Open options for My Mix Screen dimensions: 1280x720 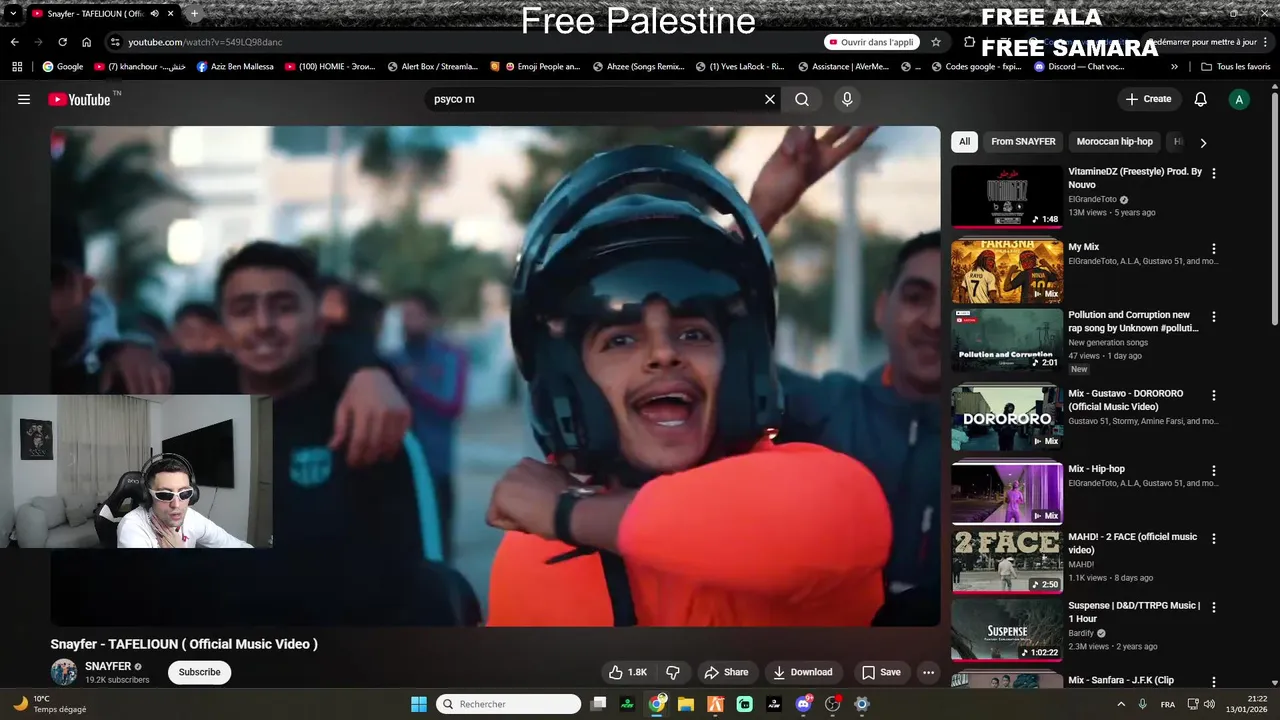pos(1214,248)
